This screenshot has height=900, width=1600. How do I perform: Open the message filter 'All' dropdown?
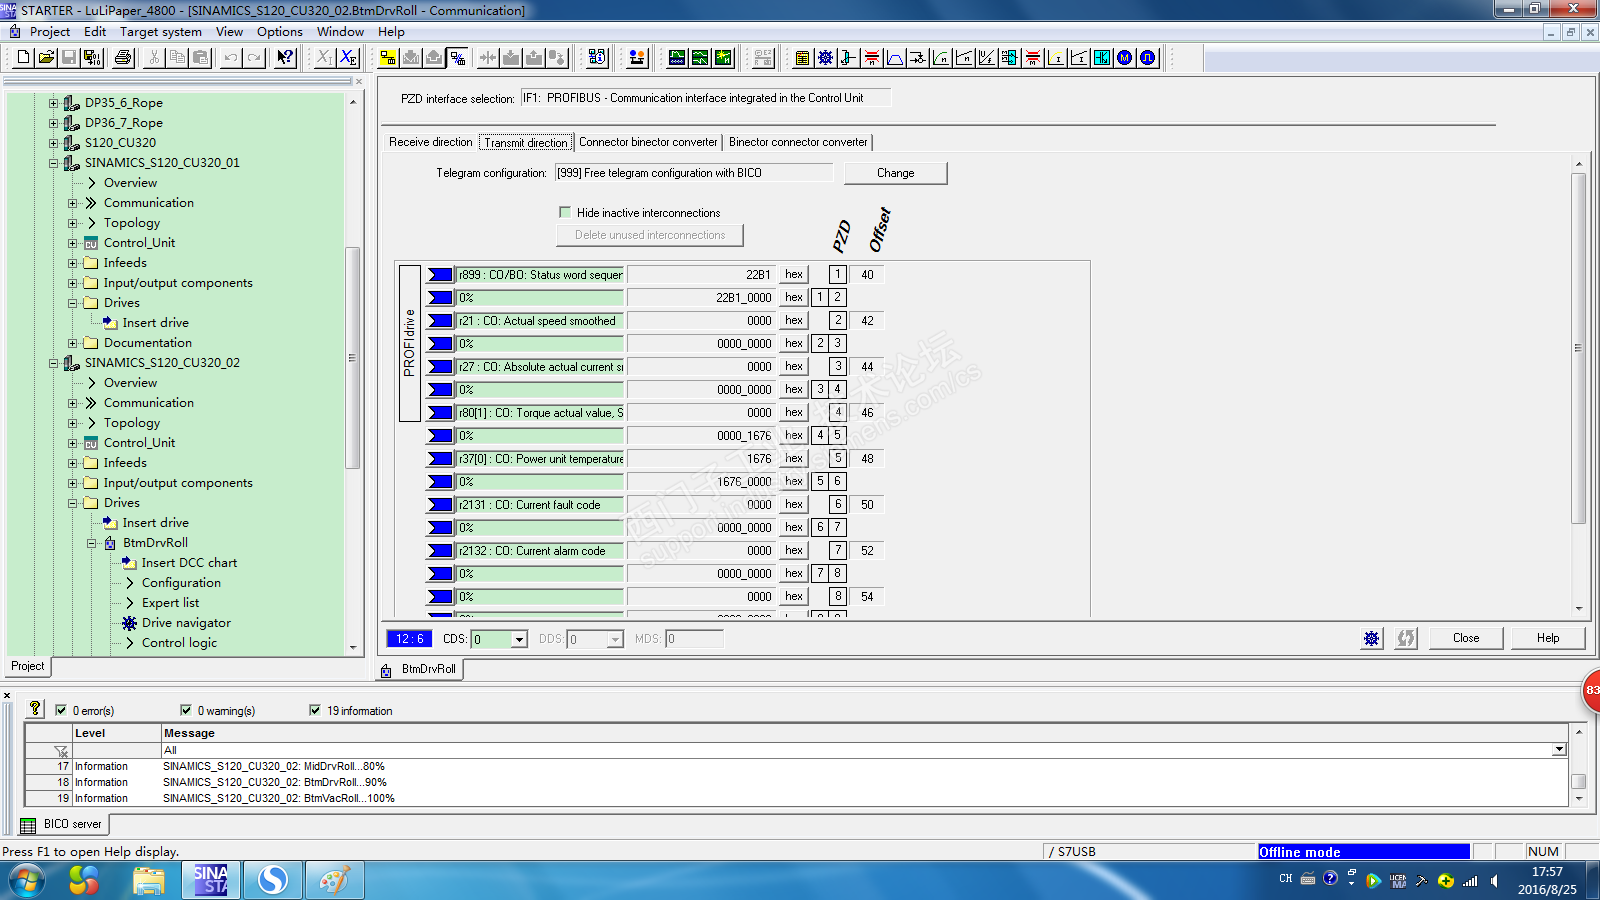pyautogui.click(x=1559, y=750)
